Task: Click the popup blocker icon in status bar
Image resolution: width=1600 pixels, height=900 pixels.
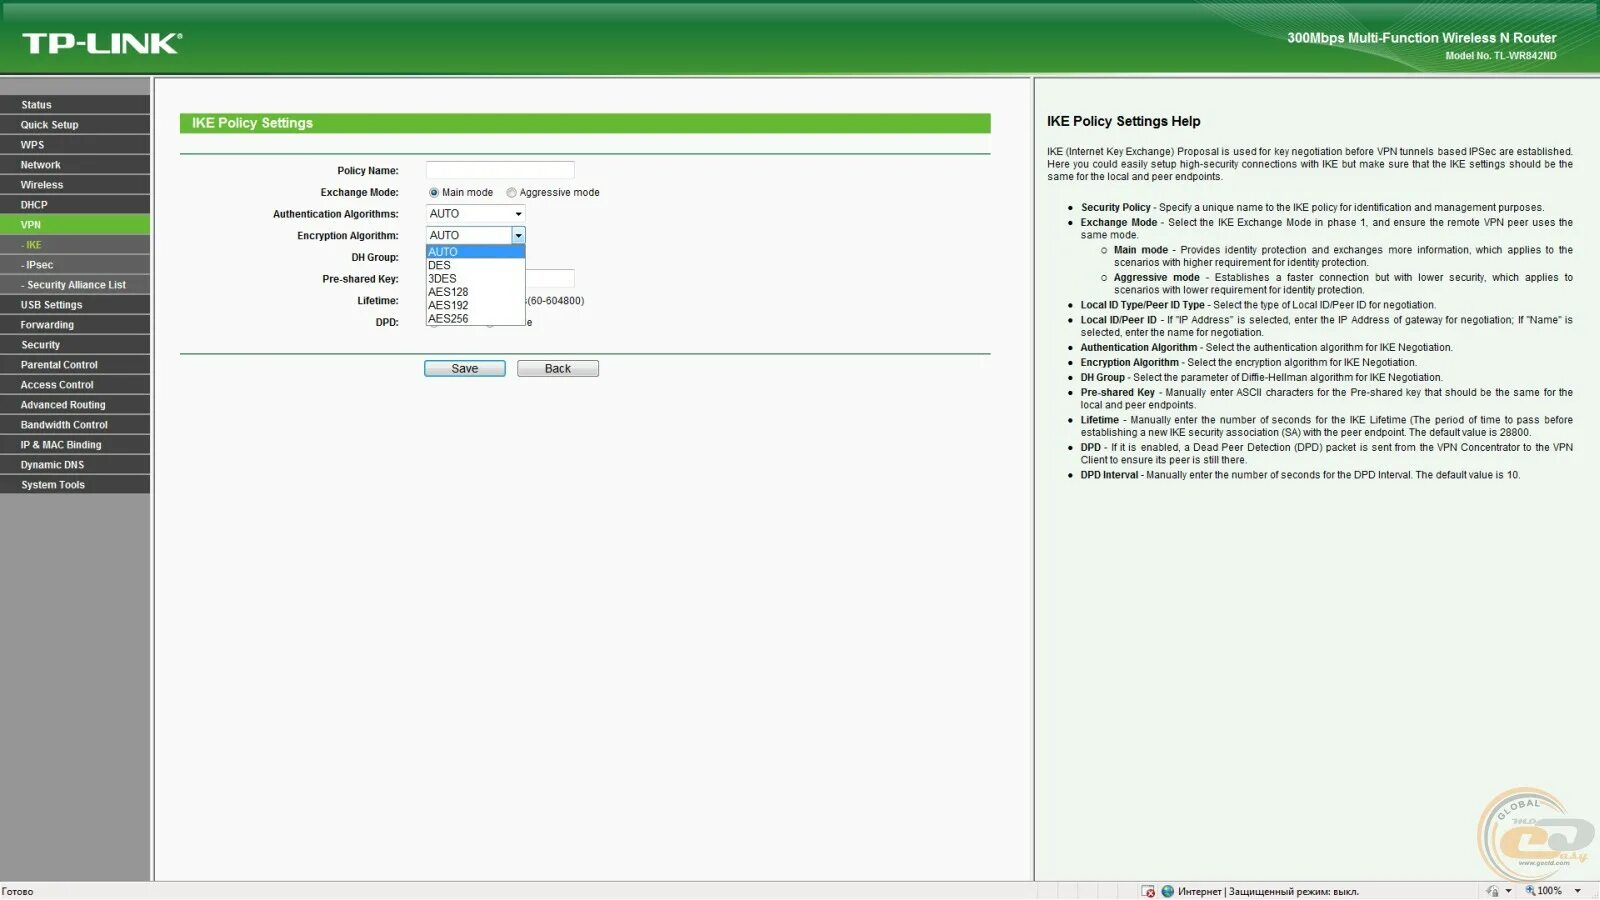Action: pos(1148,891)
